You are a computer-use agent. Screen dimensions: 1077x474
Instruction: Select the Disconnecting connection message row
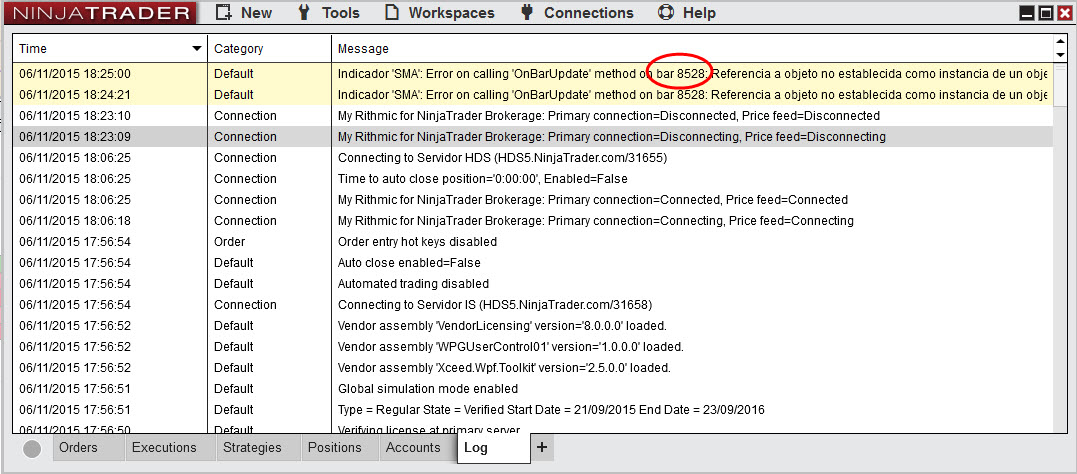click(533, 137)
